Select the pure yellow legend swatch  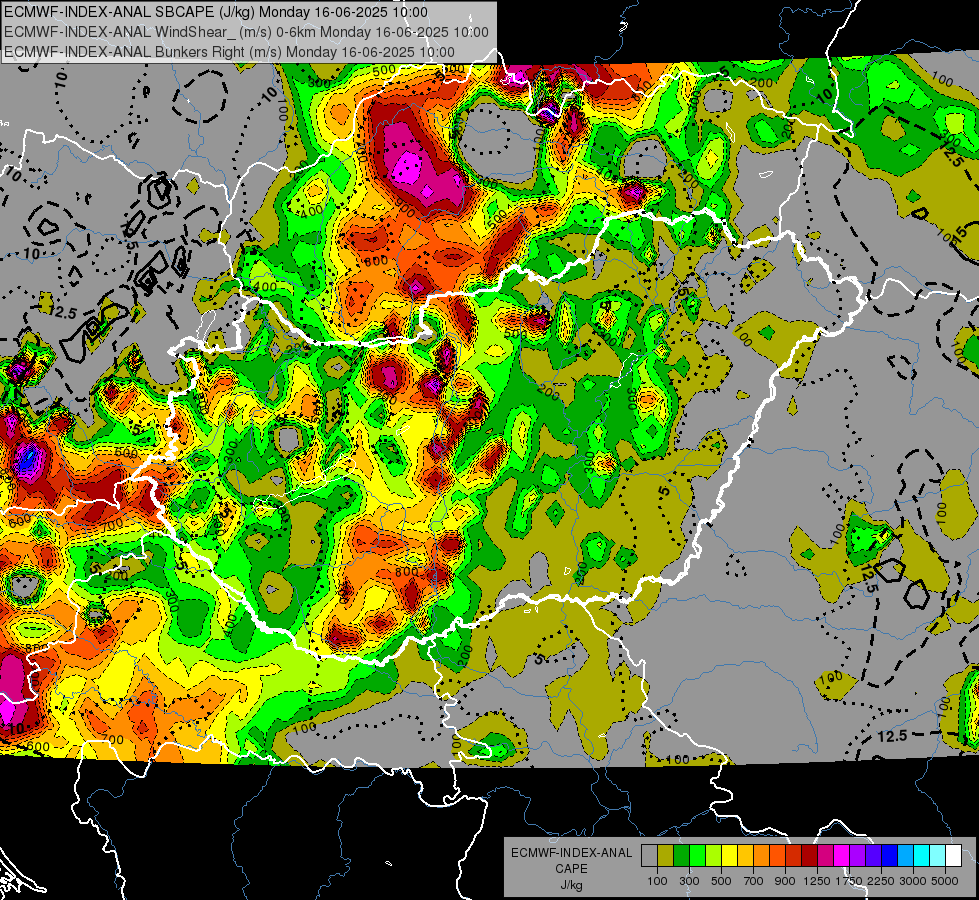729,856
